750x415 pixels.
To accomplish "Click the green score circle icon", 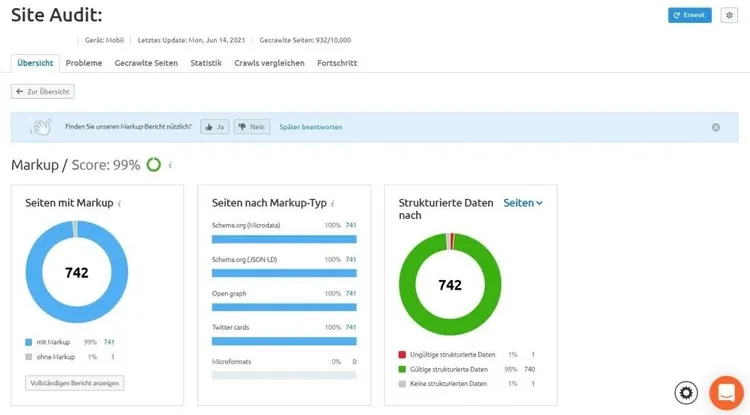I will (154, 164).
